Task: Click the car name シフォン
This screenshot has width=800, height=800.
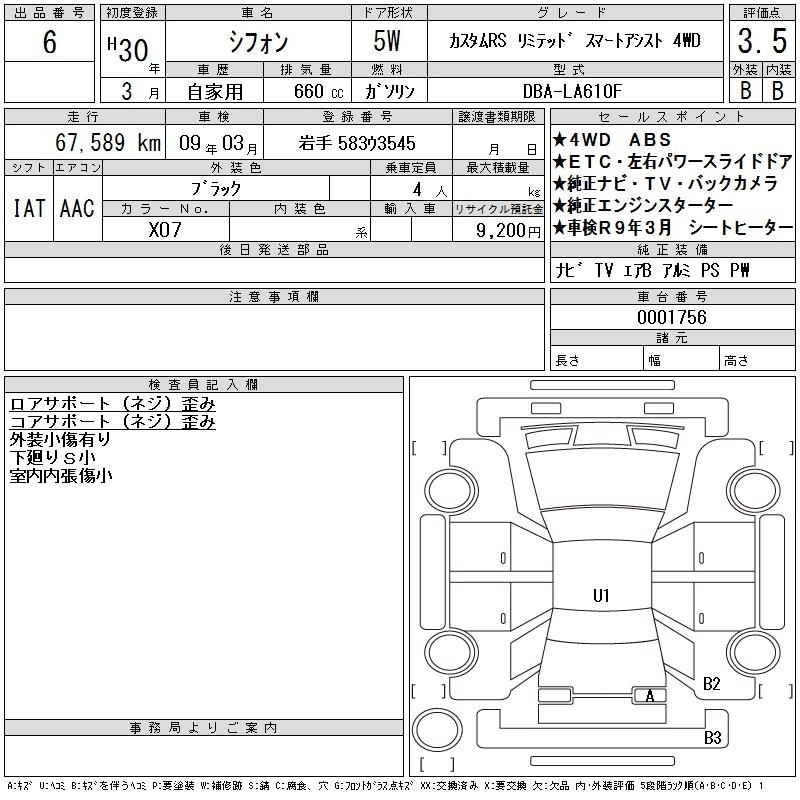Action: tap(256, 44)
